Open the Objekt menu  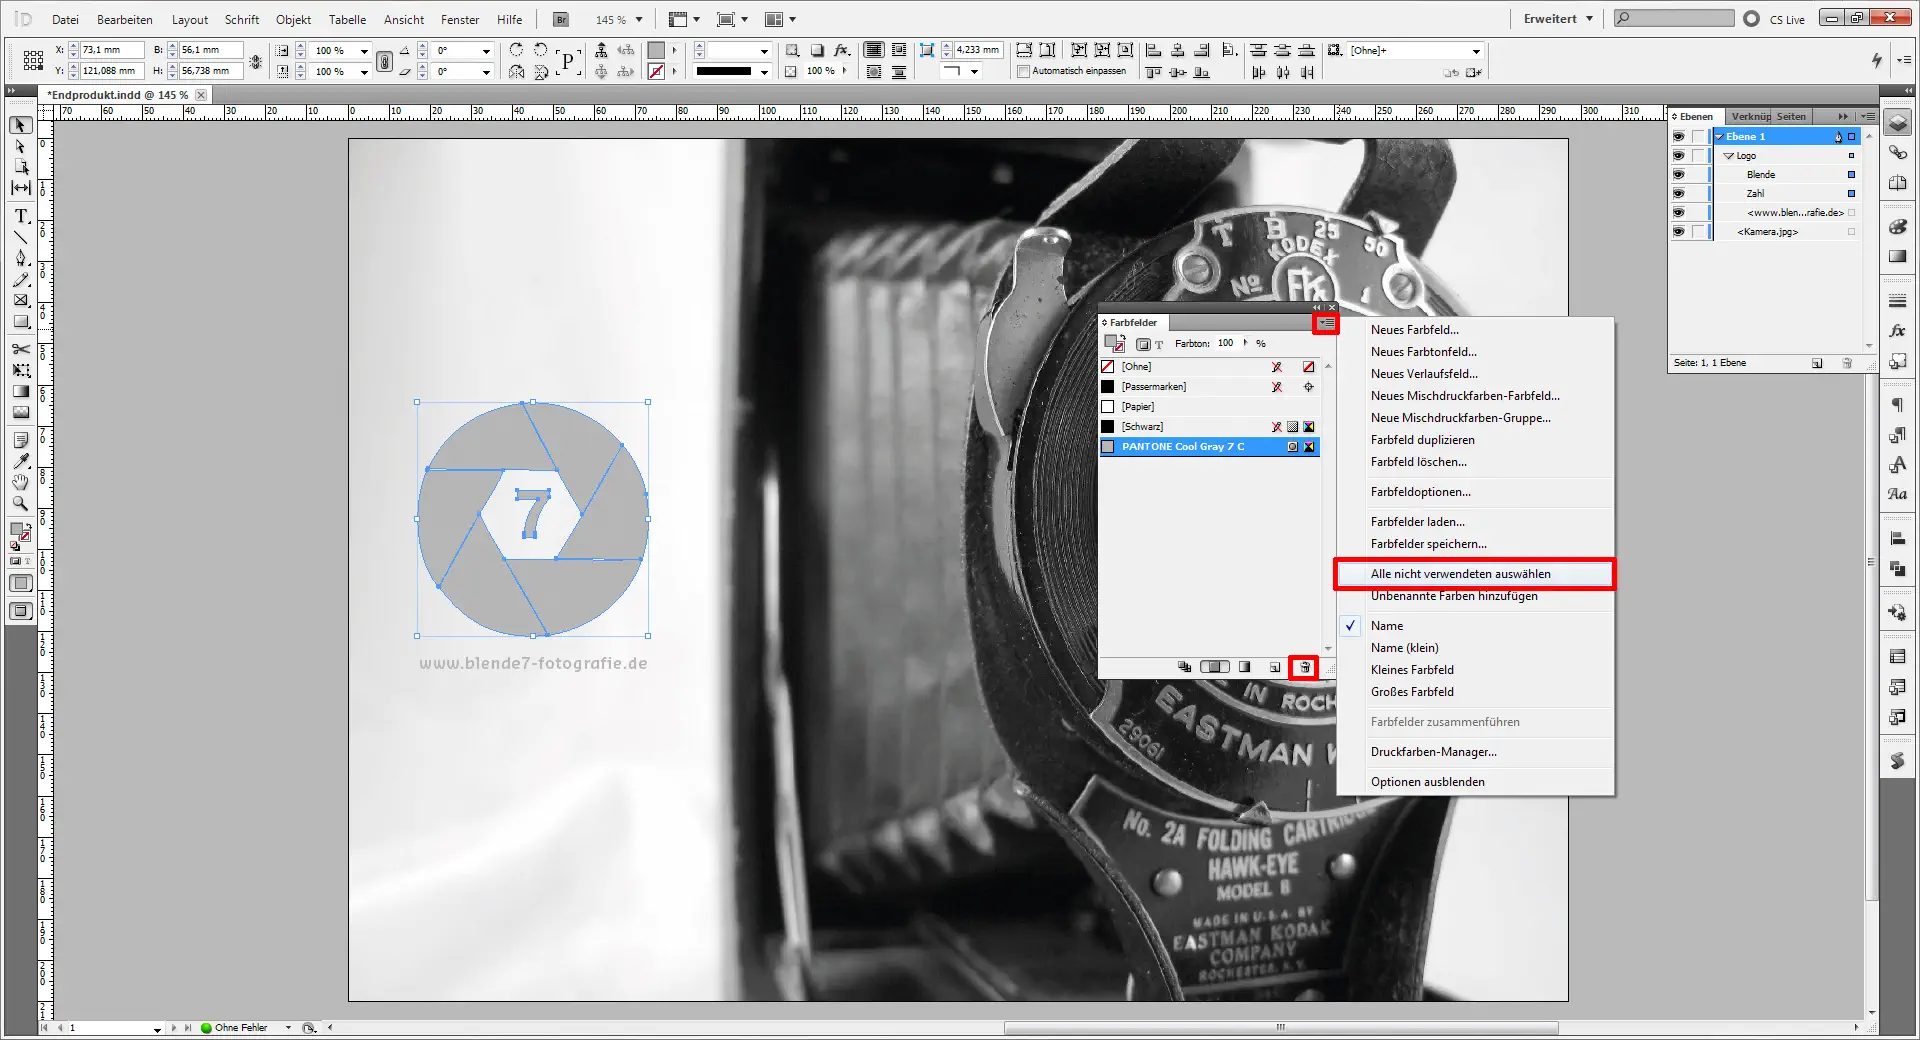tap(292, 19)
